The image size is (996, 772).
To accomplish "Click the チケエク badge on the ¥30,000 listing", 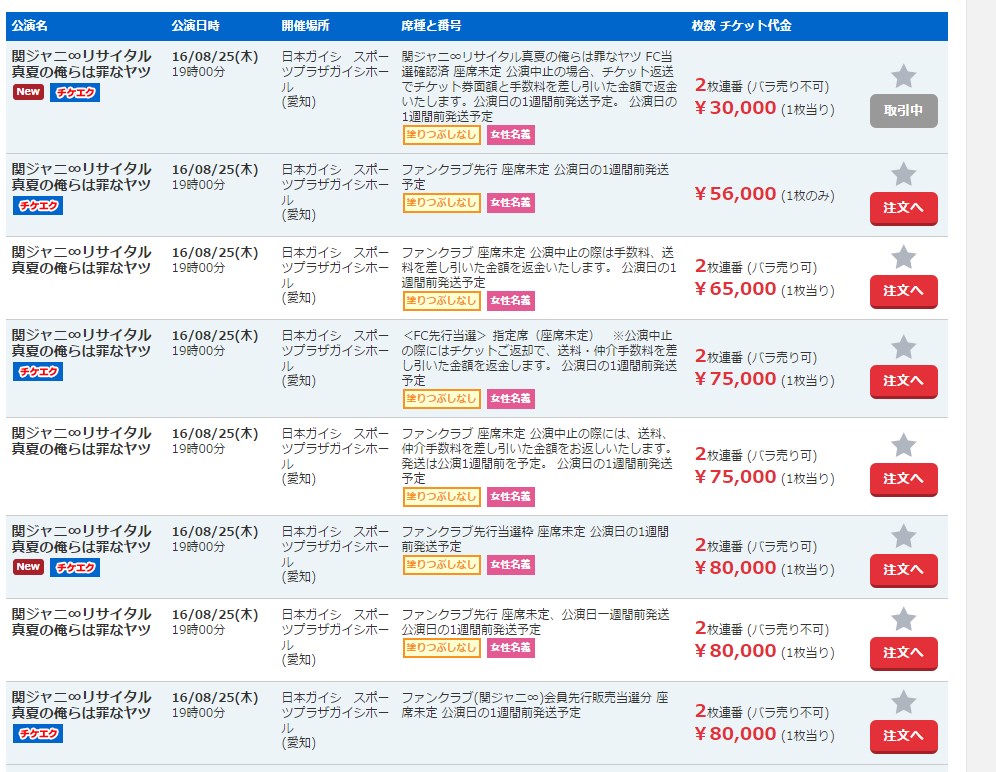I will pyautogui.click(x=75, y=93).
